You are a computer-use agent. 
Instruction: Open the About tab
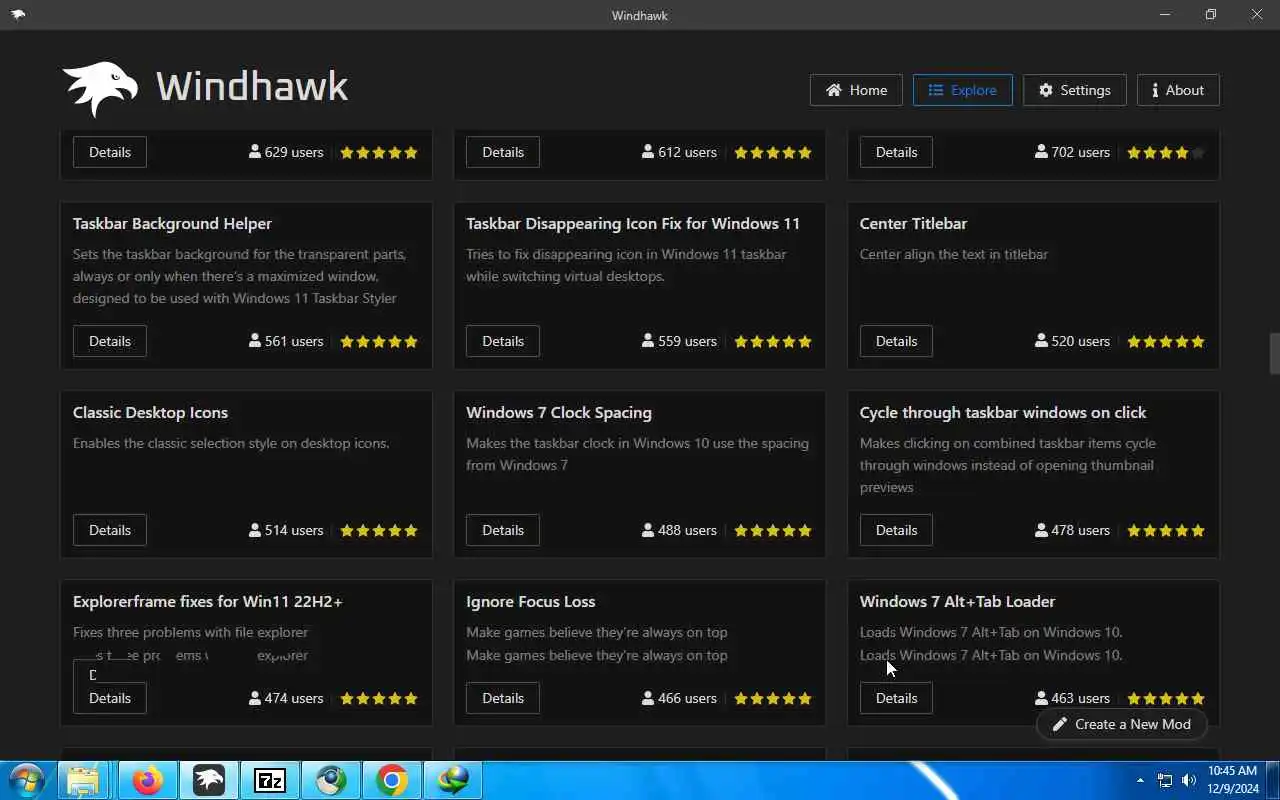point(1178,90)
